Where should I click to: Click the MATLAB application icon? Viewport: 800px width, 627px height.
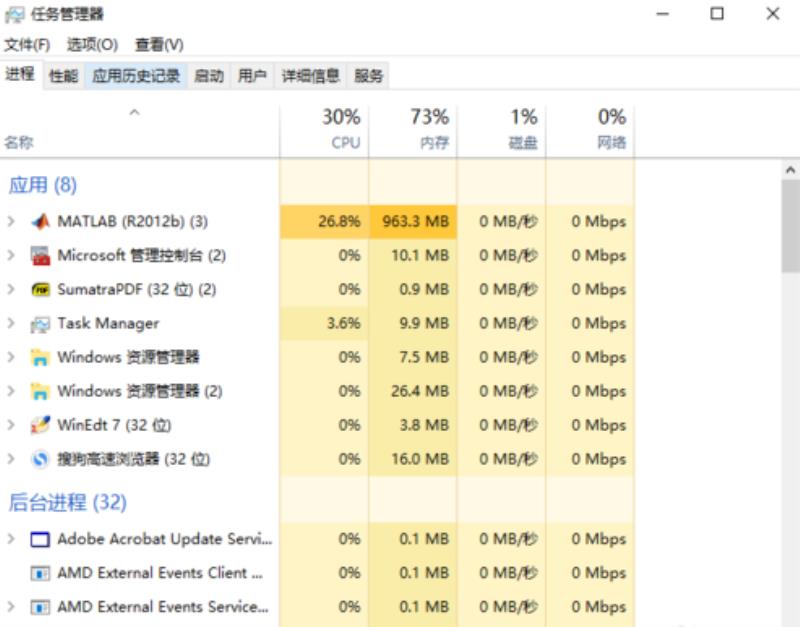pyautogui.click(x=40, y=221)
